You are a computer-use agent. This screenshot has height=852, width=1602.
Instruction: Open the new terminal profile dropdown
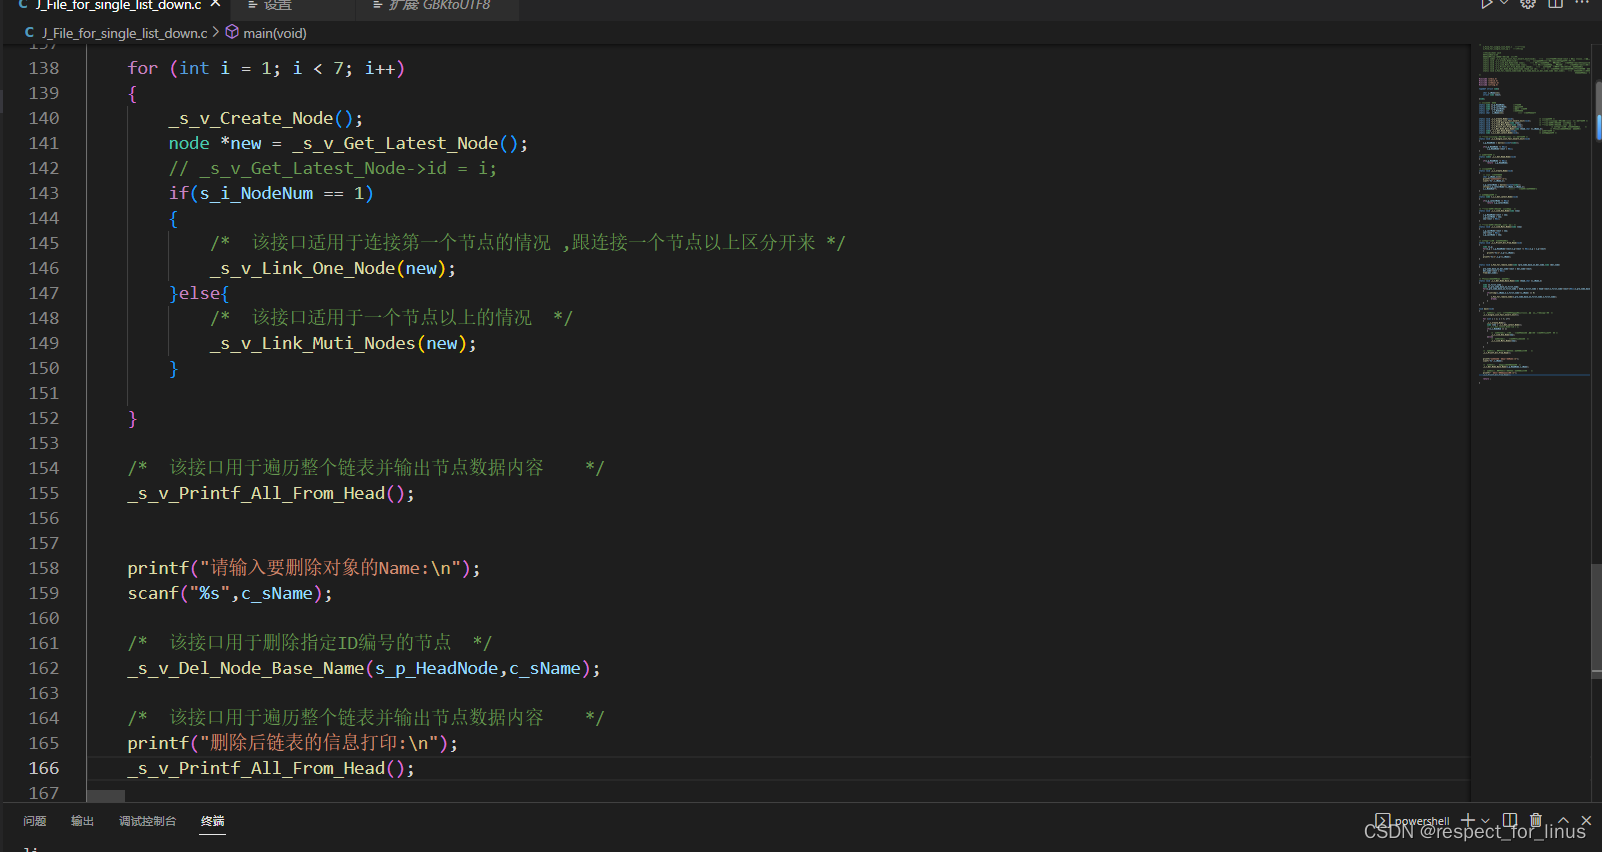tap(1485, 821)
